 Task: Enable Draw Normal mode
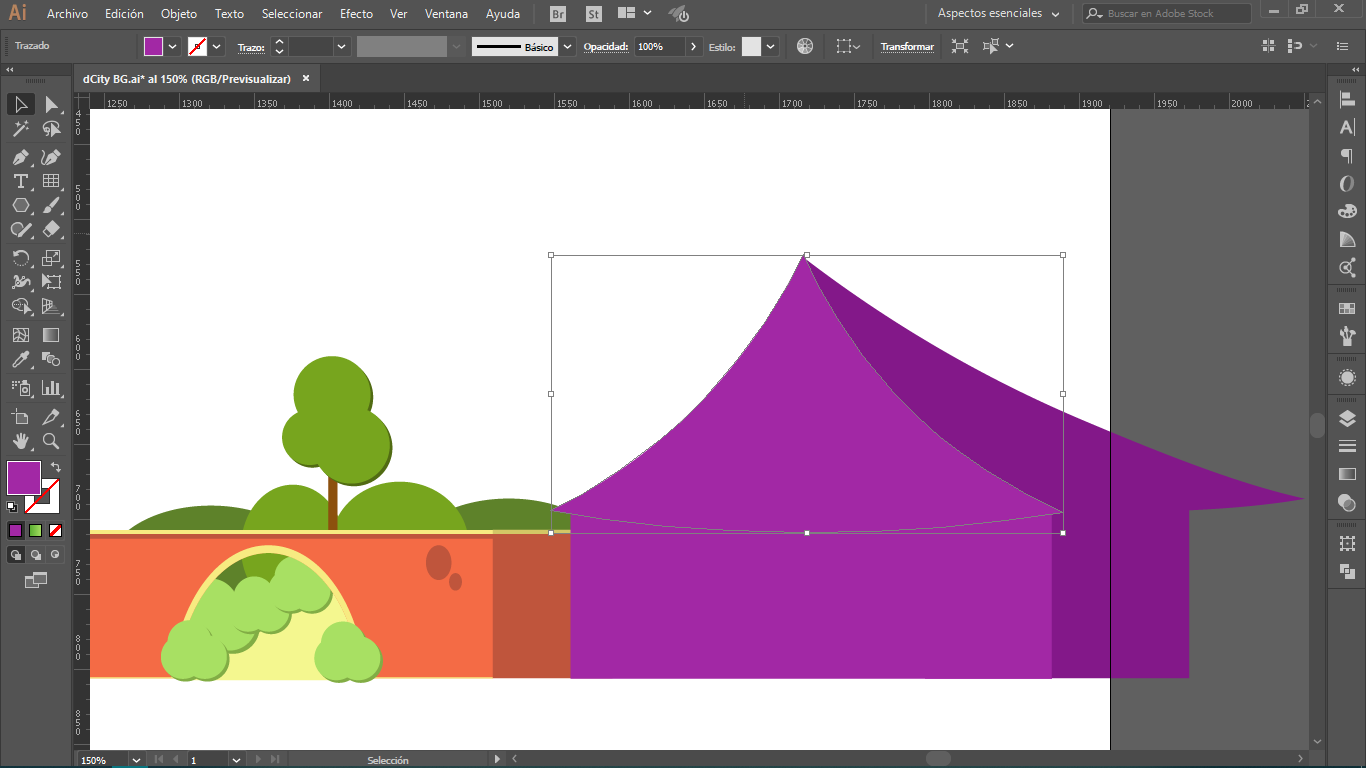[x=15, y=554]
